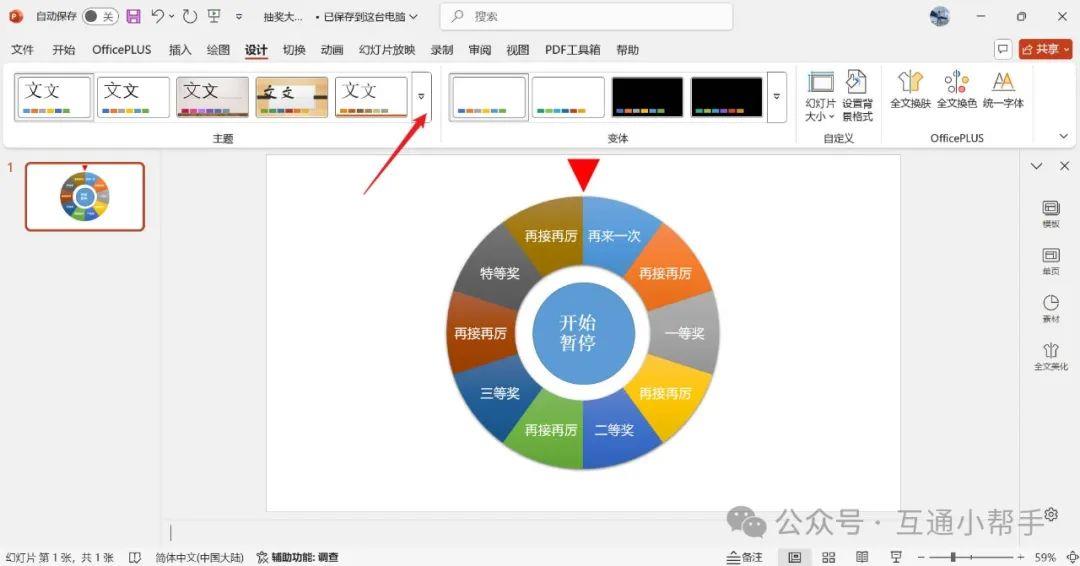Expand the themes gallery More arrow
This screenshot has width=1080, height=566.
(422, 97)
